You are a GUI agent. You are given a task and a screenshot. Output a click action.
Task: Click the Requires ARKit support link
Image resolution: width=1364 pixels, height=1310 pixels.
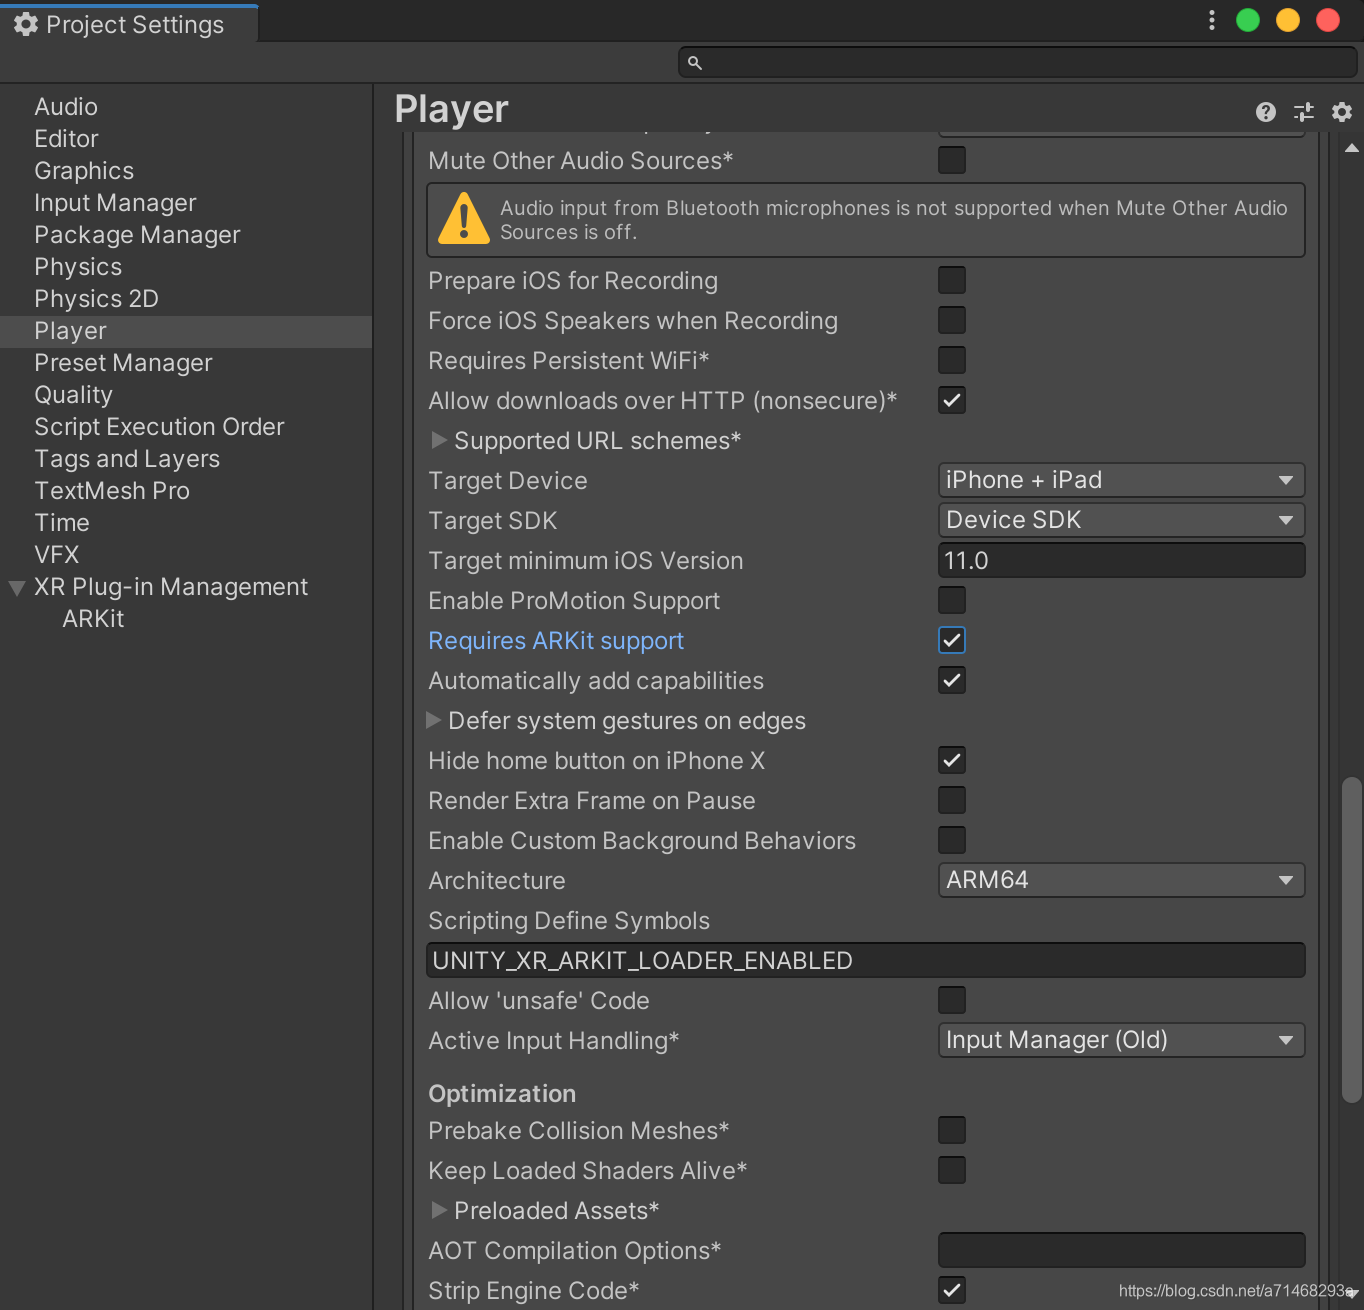click(x=556, y=640)
